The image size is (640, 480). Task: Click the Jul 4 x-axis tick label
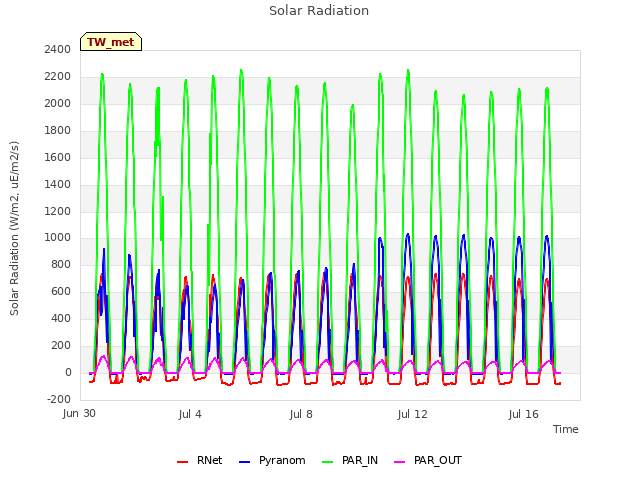click(x=190, y=414)
